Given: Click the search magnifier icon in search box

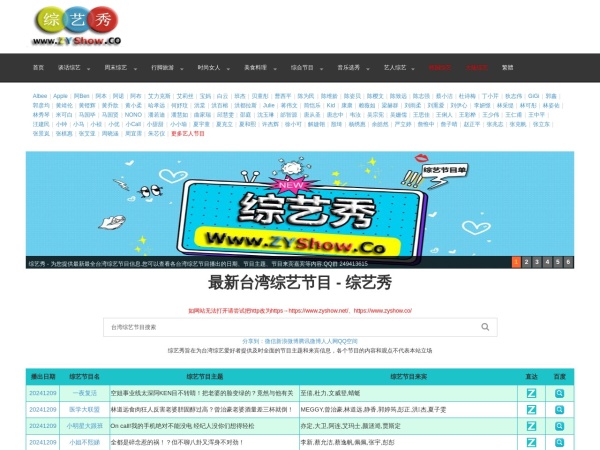Looking at the screenshot, I should click(487, 327).
